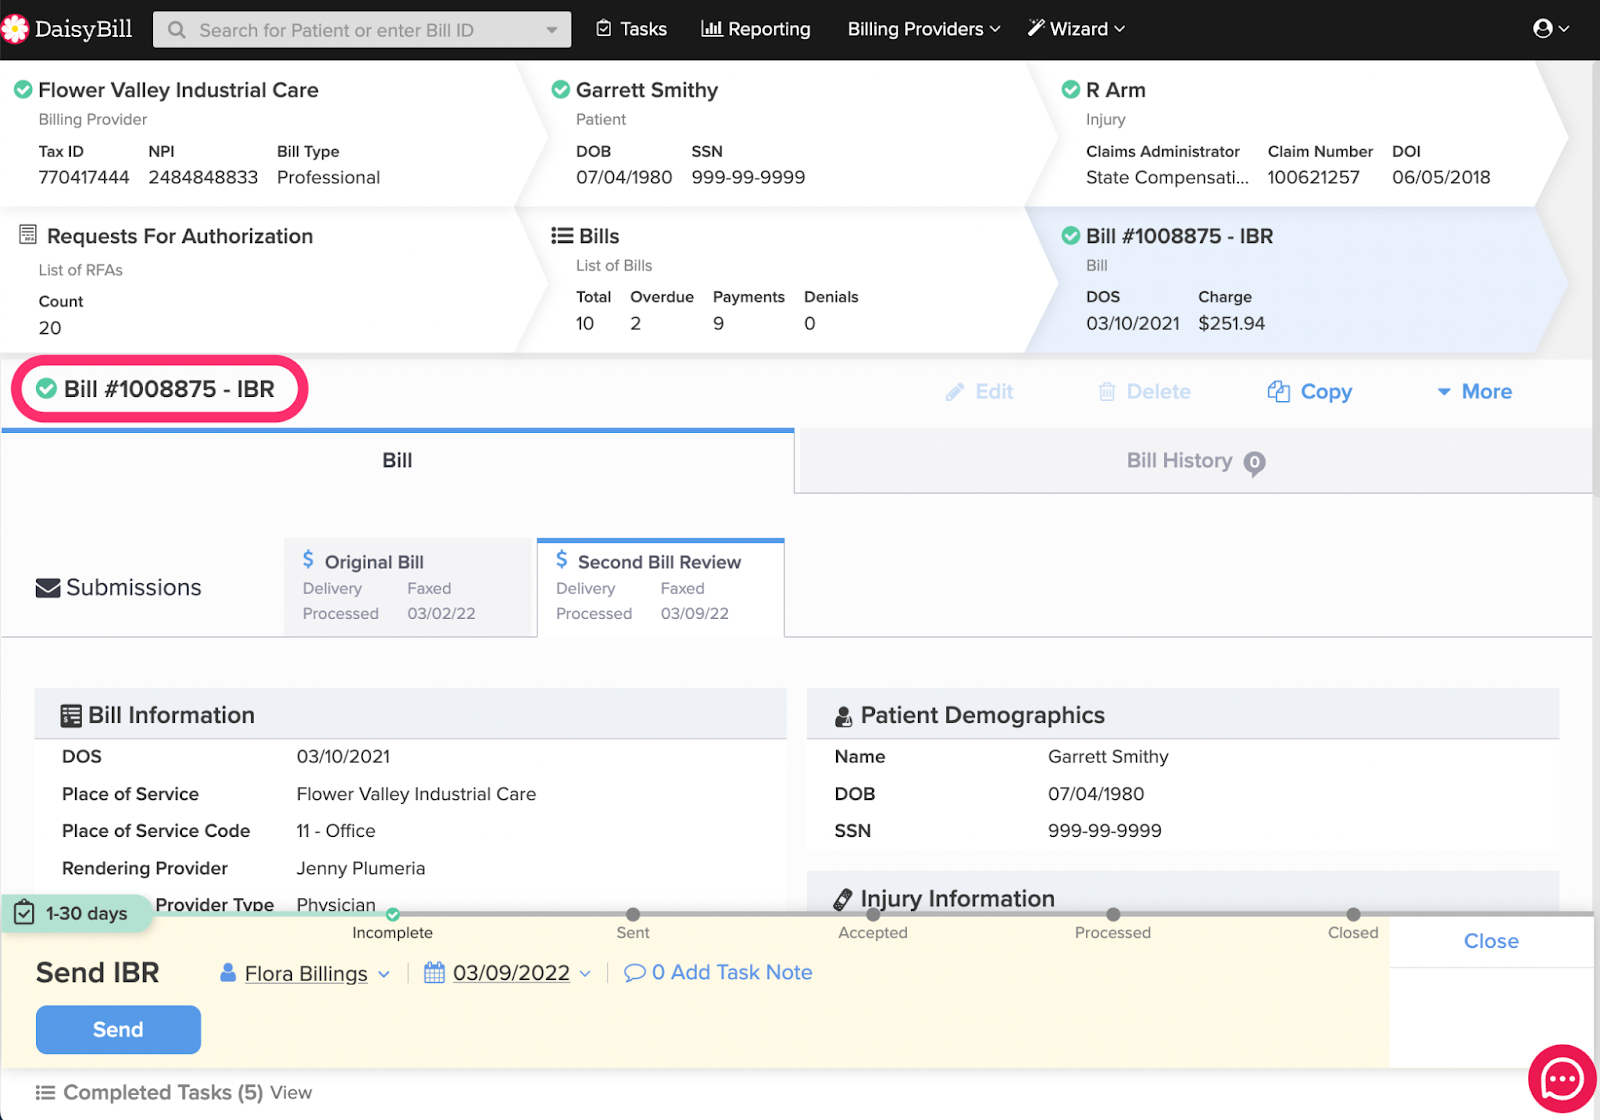Click the calendar icon by 03/09/2022
Screen dimensions: 1600x1120
(434, 972)
